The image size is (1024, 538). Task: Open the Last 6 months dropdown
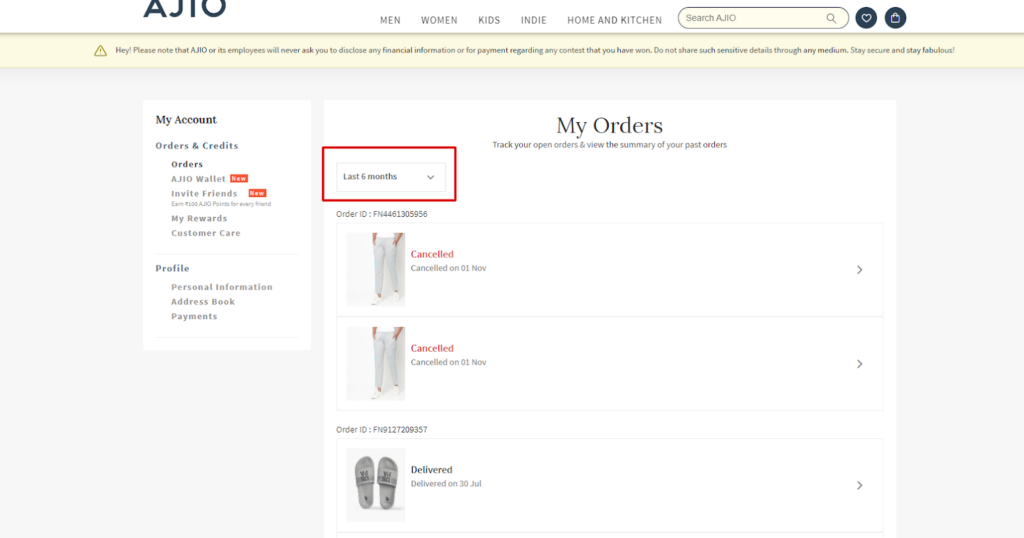[x=391, y=177]
